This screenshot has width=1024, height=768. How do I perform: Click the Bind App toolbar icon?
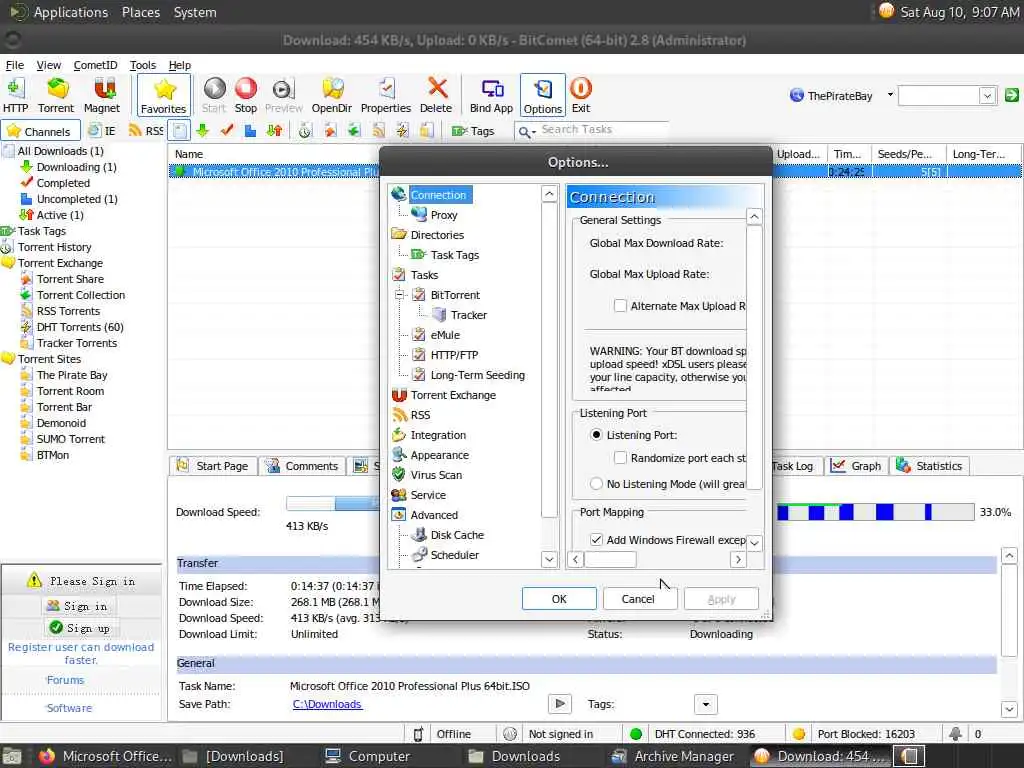[x=492, y=95]
